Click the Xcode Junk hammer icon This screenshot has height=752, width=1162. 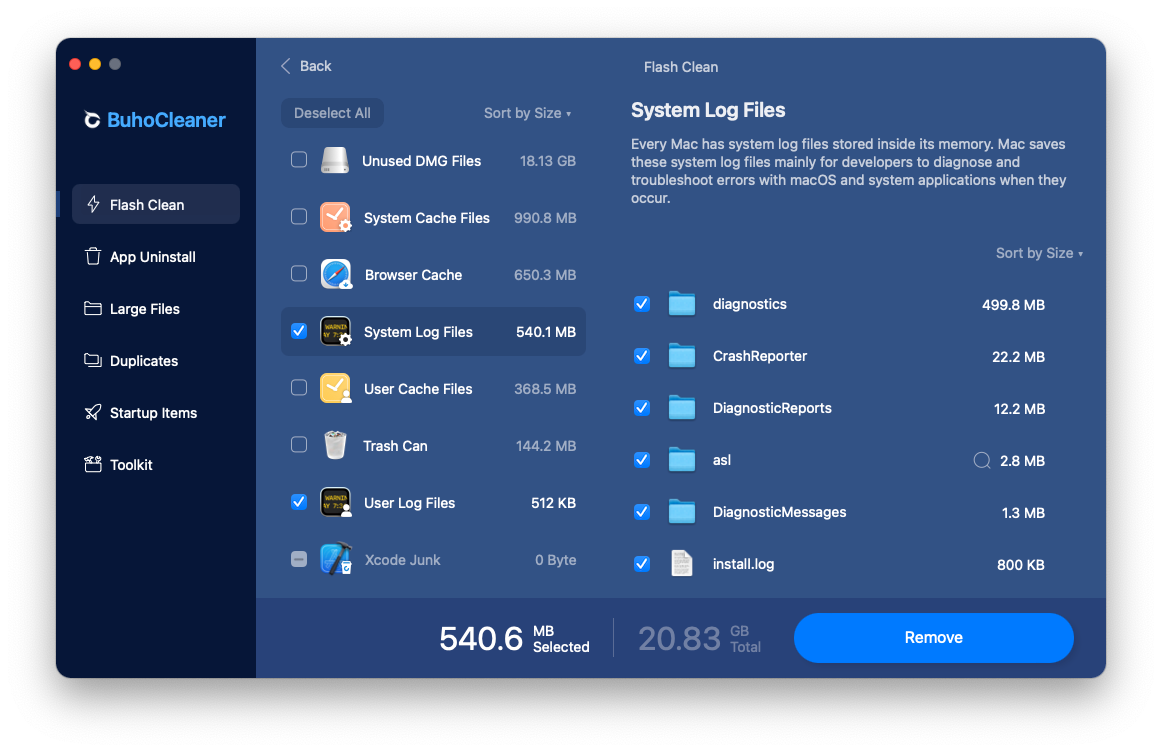point(336,559)
